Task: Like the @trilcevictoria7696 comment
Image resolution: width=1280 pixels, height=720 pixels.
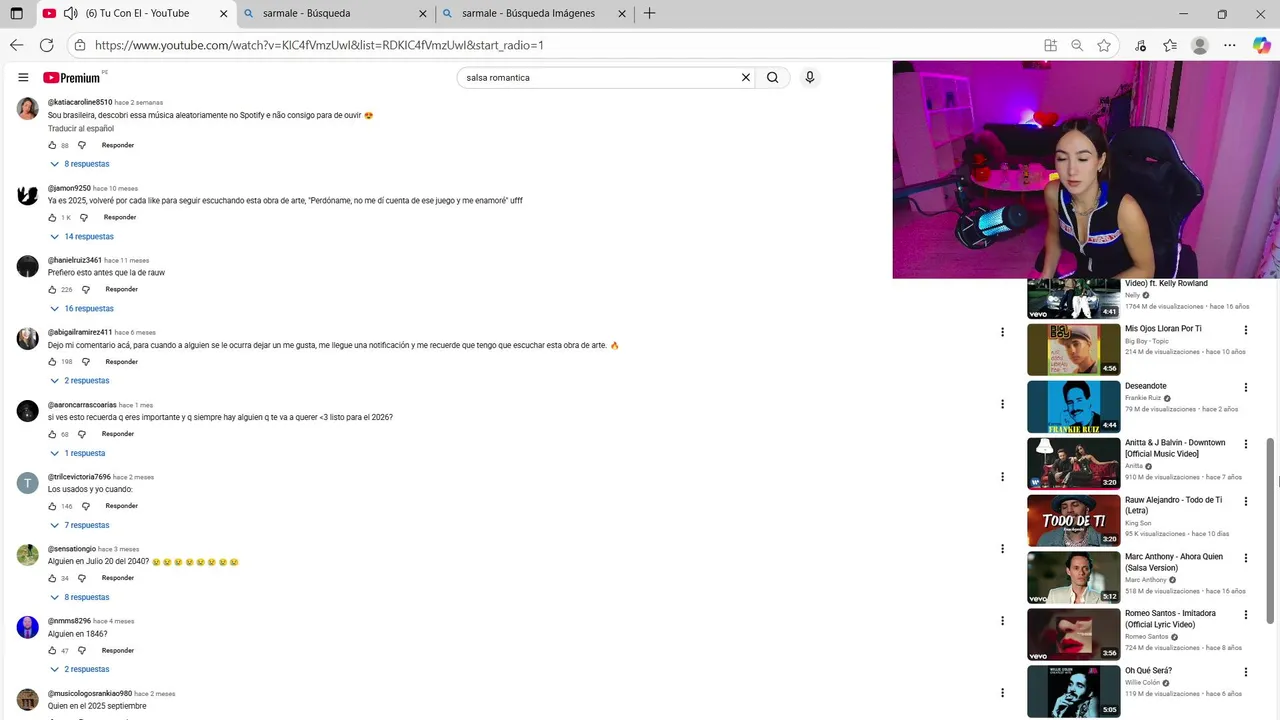Action: pyautogui.click(x=52, y=506)
